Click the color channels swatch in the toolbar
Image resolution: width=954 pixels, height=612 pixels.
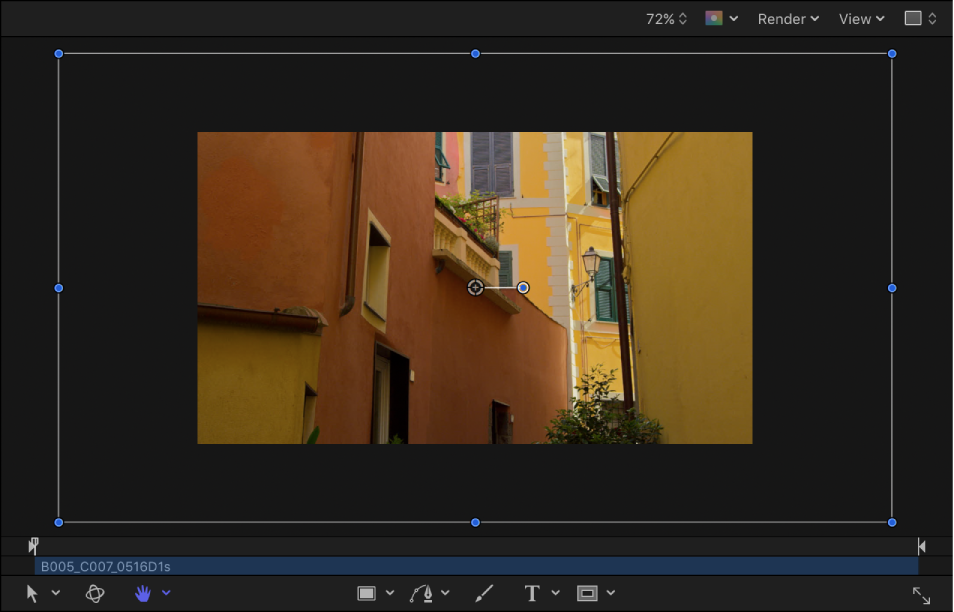pyautogui.click(x=714, y=18)
